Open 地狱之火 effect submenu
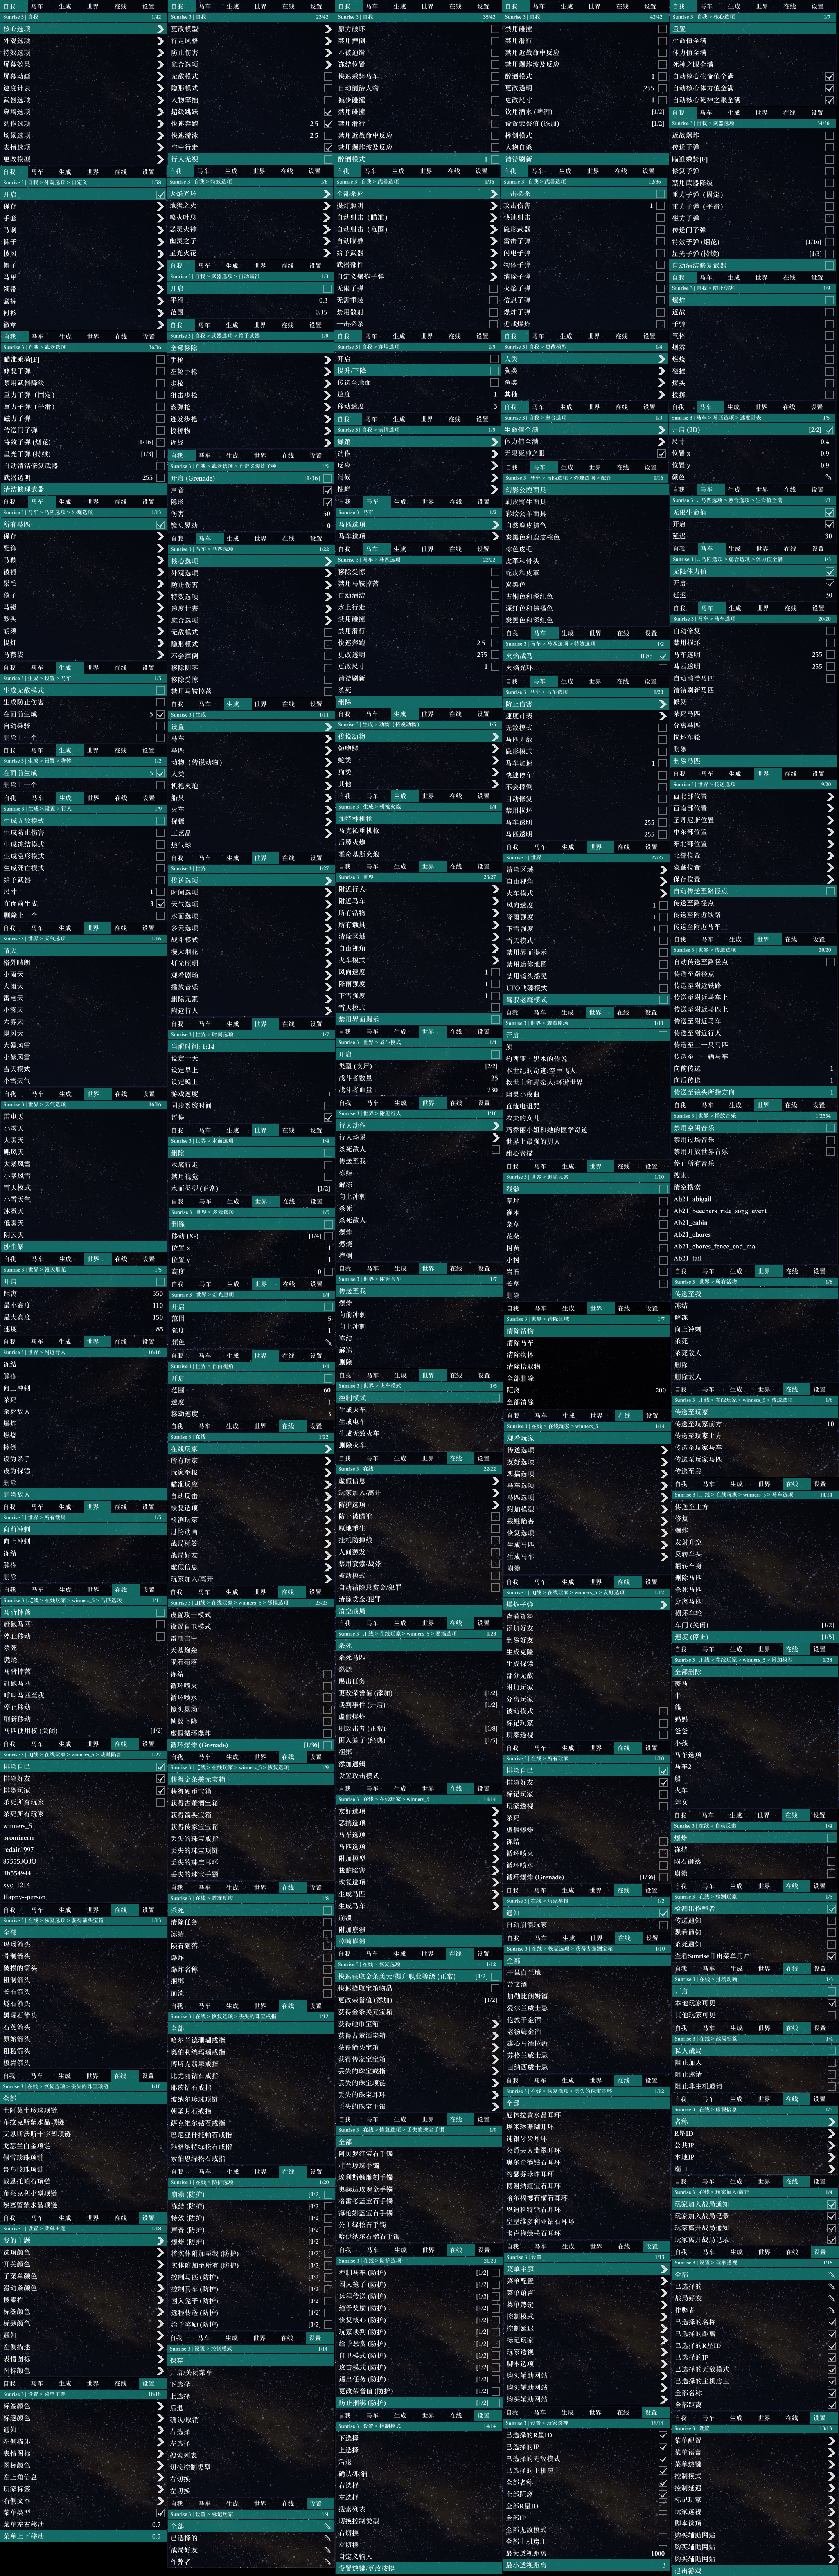 (251, 206)
